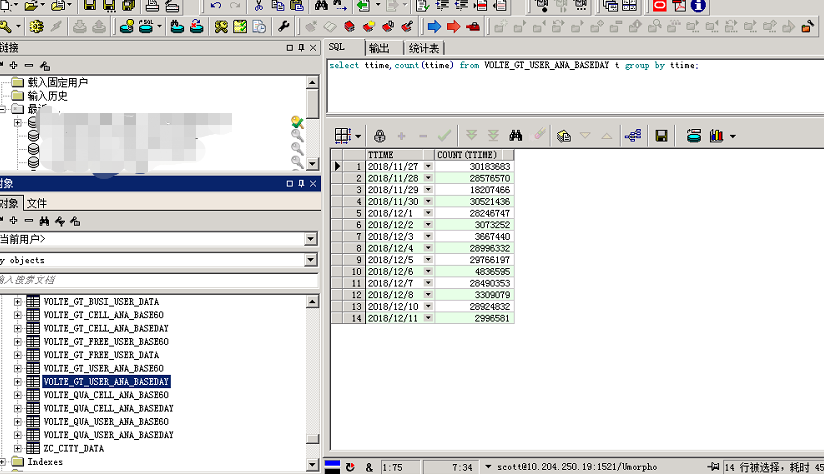Select the 对象 tab

pyautogui.click(x=9, y=203)
